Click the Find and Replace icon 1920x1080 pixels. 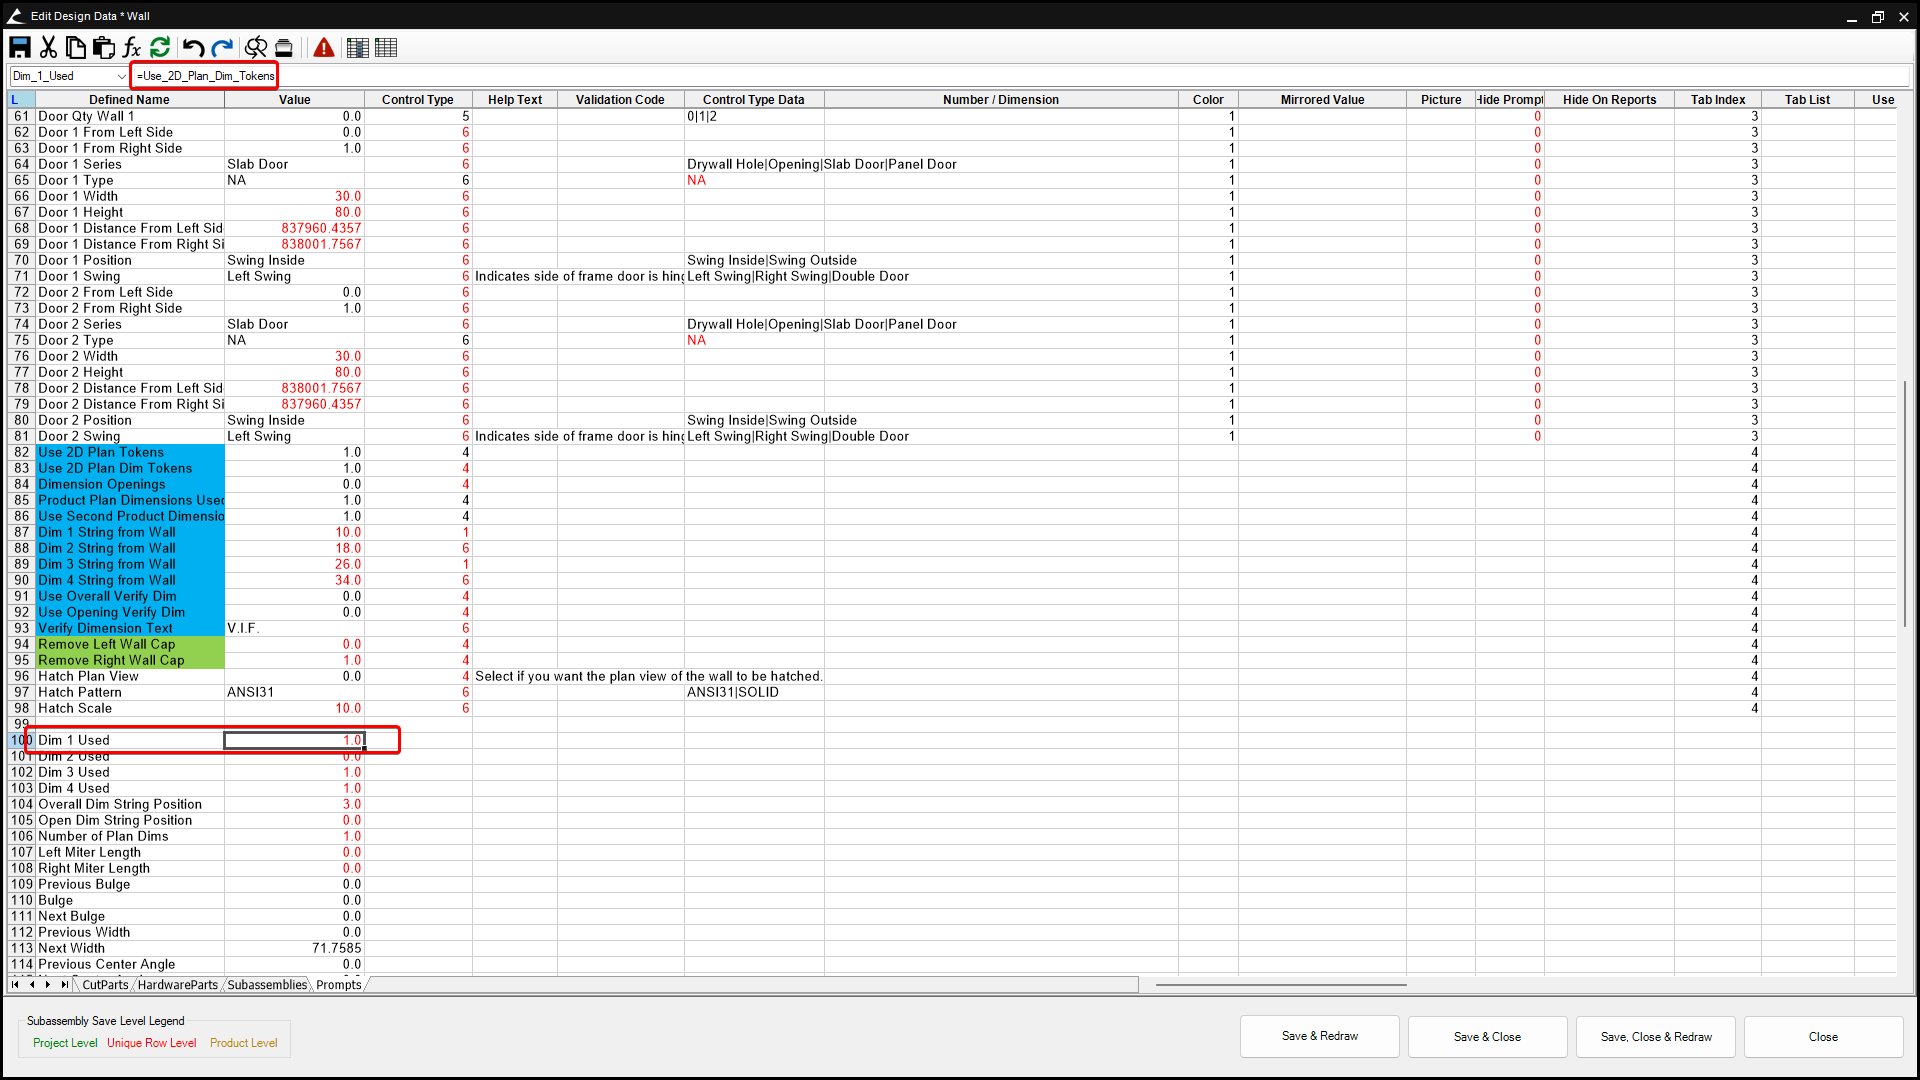tap(256, 47)
